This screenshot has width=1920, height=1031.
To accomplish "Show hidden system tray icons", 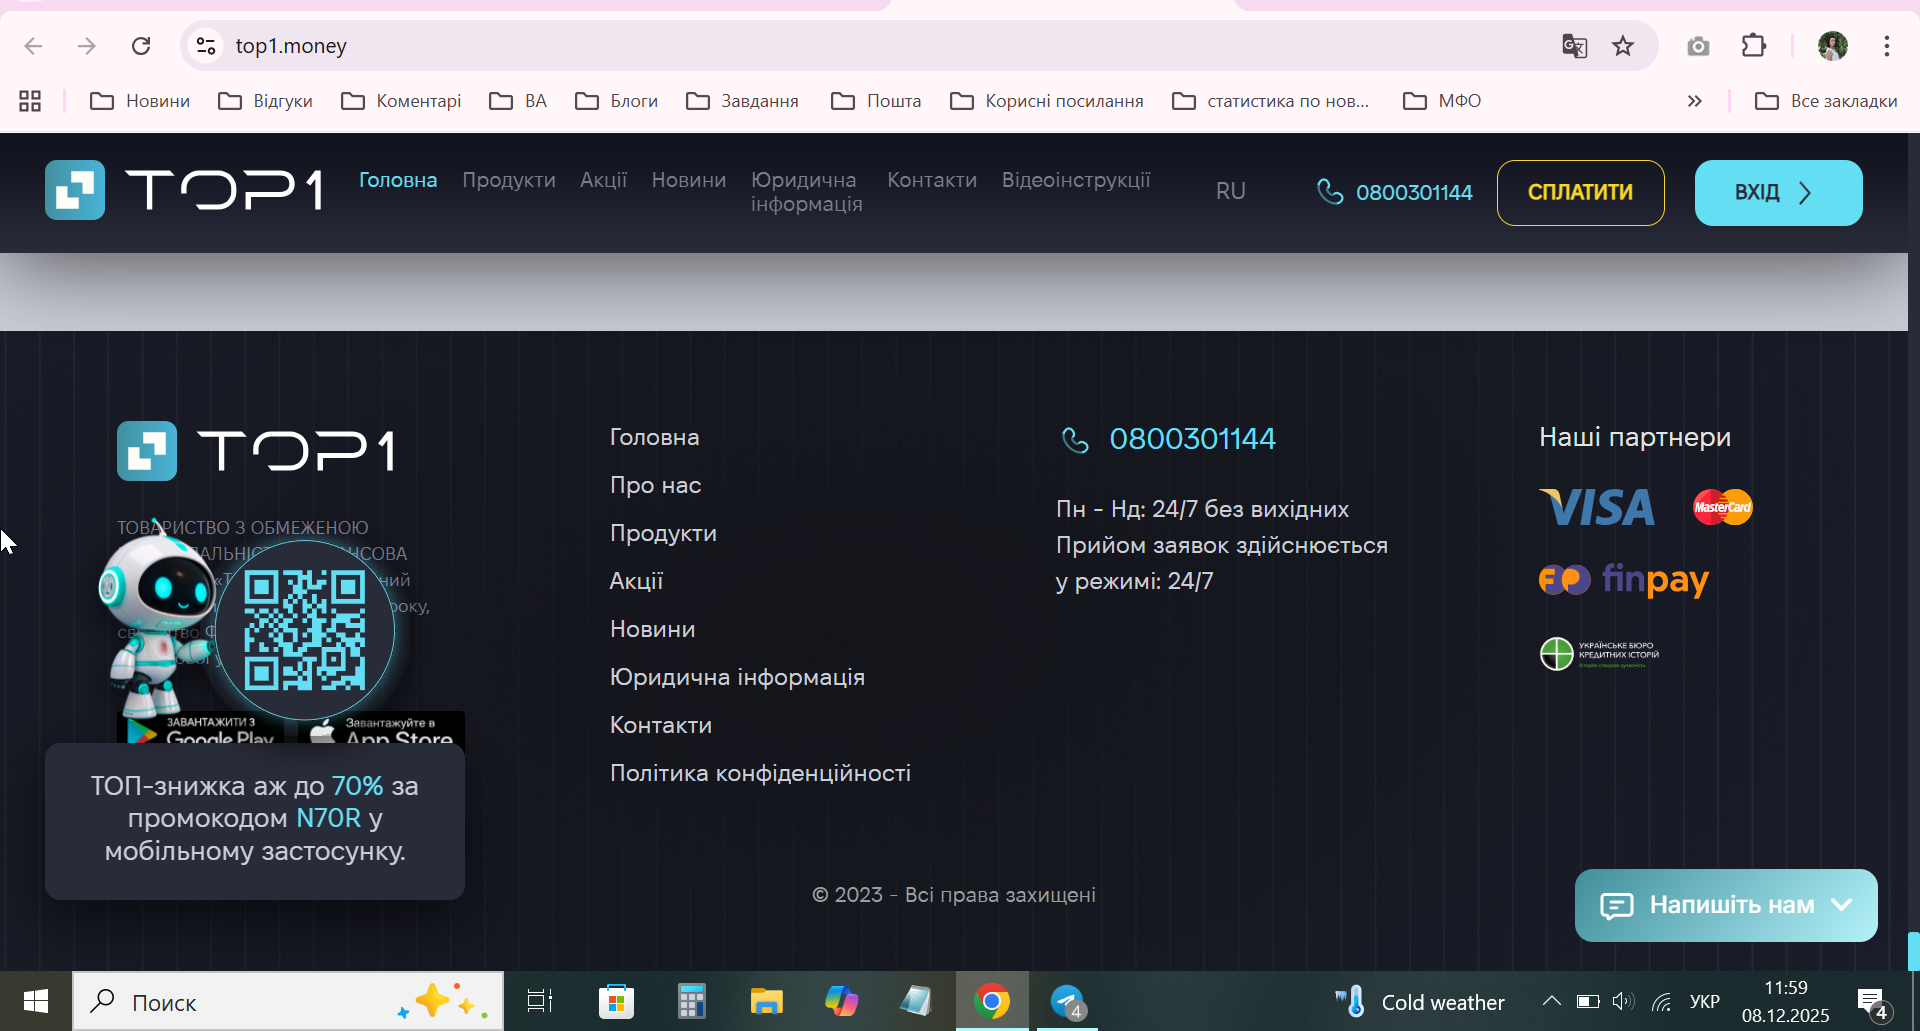I will [1551, 1001].
